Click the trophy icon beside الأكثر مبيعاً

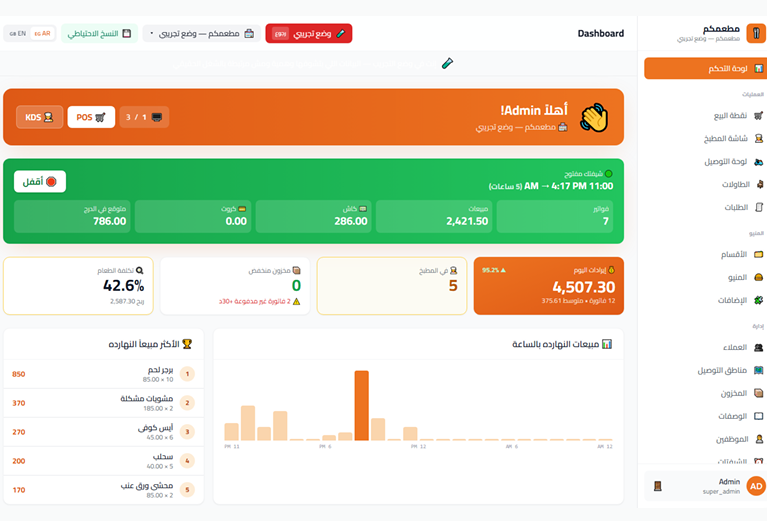(187, 344)
